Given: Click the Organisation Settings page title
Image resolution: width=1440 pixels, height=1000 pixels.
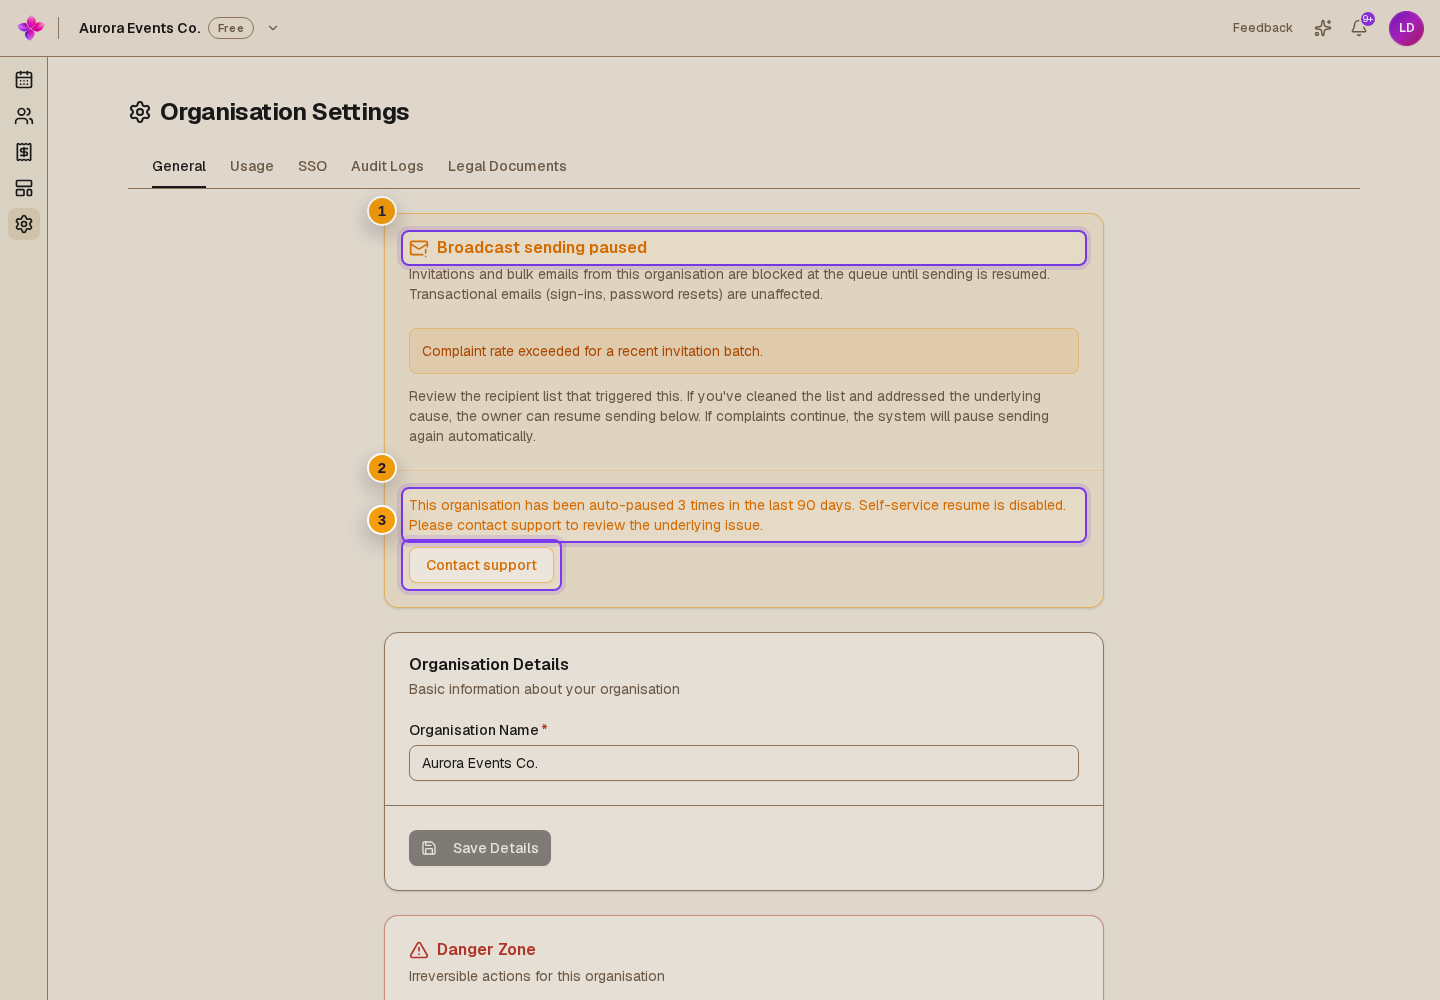Looking at the screenshot, I should pyautogui.click(x=285, y=112).
